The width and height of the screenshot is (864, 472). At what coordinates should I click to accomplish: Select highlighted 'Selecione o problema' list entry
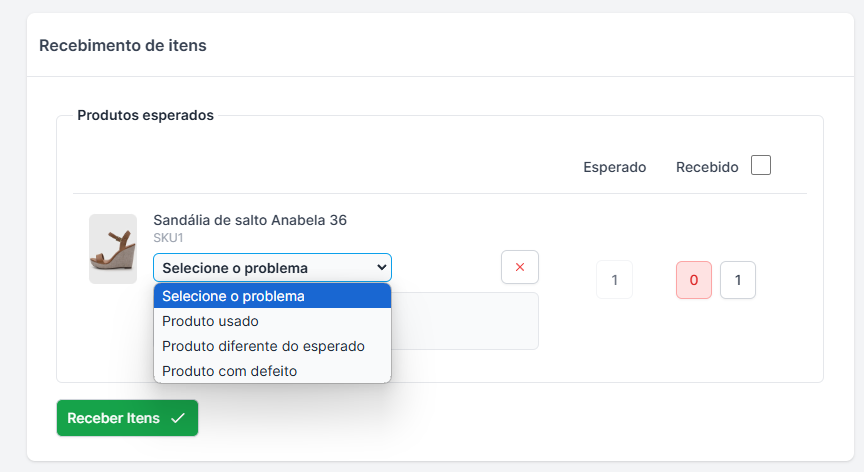point(272,296)
